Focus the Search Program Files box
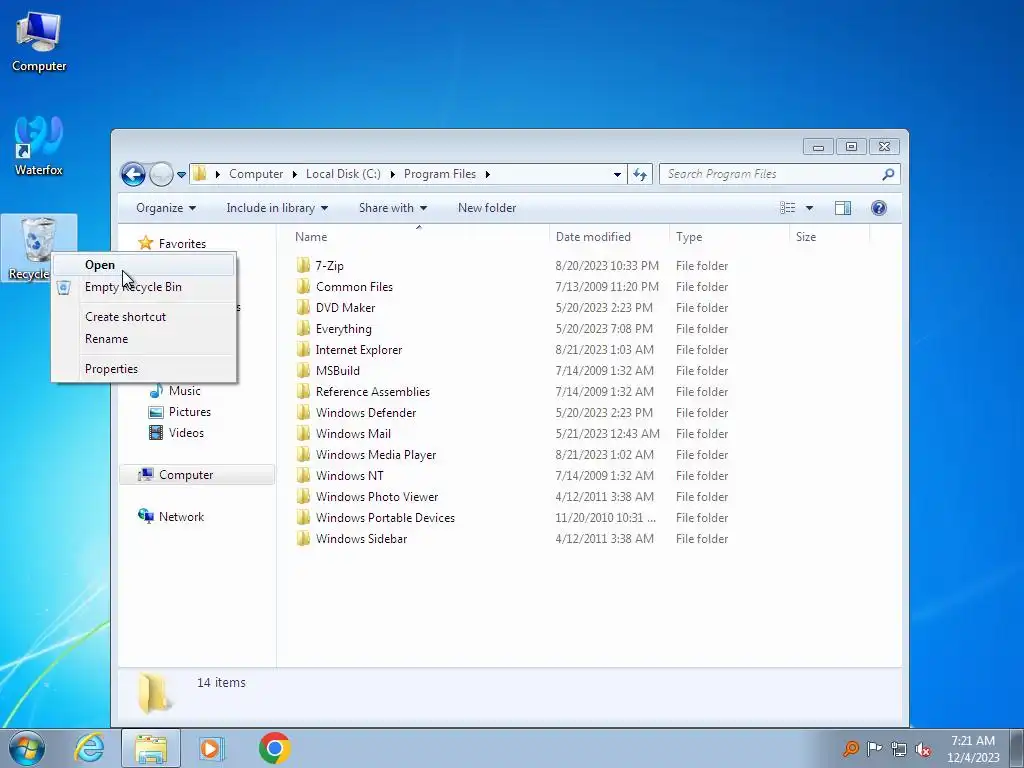Screen dimensions: 1024x768 coord(780,174)
